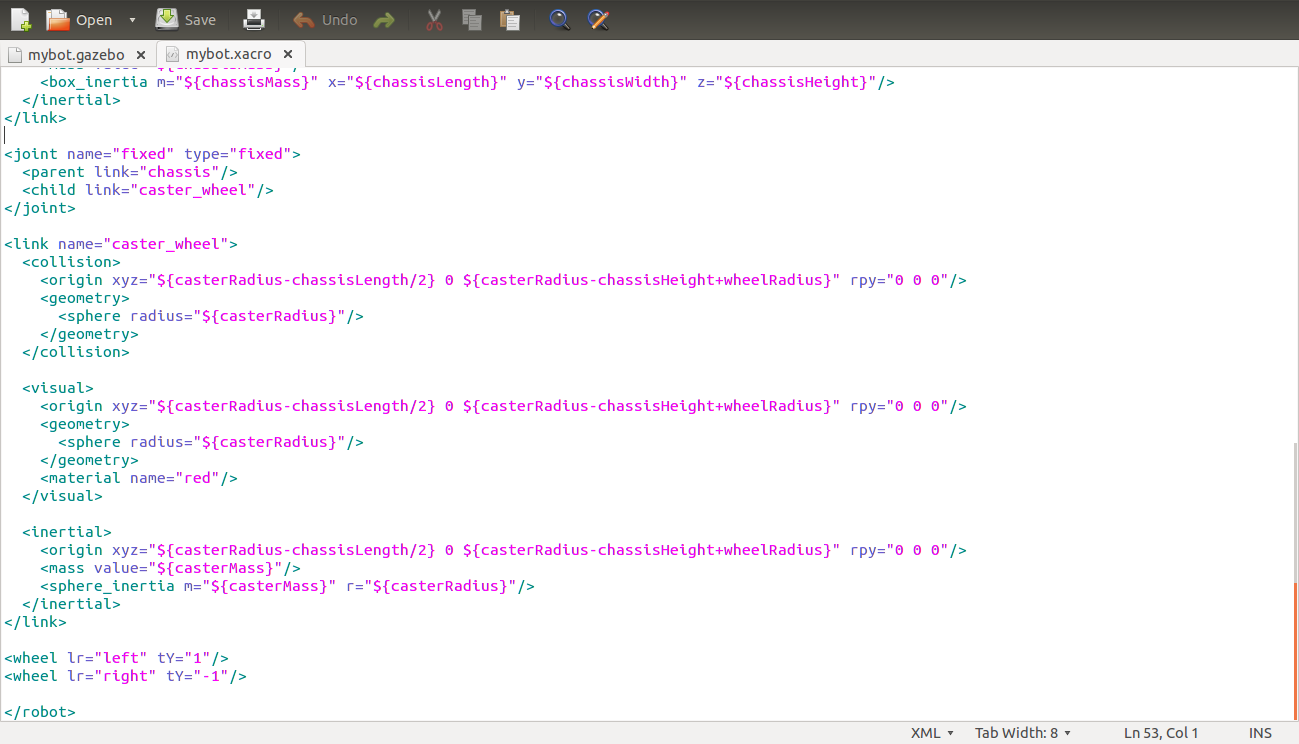This screenshot has width=1299, height=744.
Task: Paste clipboard contents with the paste icon
Action: 509,19
